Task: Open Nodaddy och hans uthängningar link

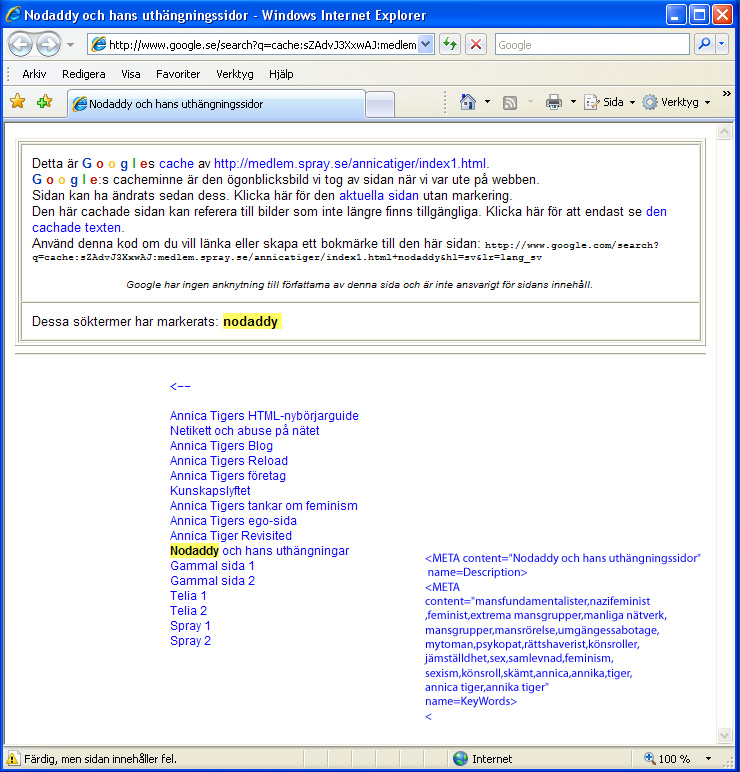Action: pos(259,551)
